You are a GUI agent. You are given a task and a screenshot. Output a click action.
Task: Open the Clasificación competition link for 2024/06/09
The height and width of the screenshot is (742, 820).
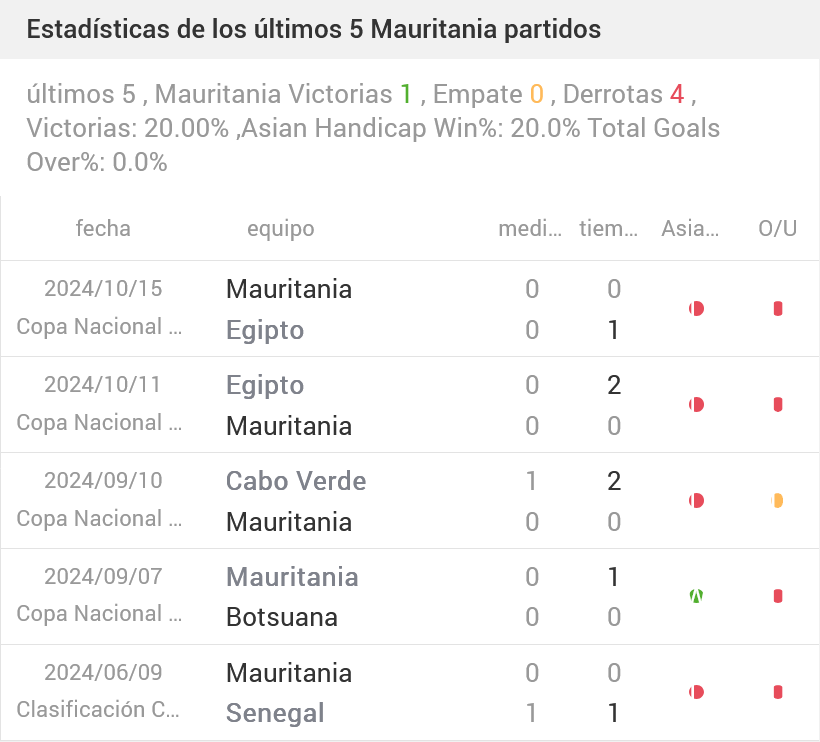98,710
